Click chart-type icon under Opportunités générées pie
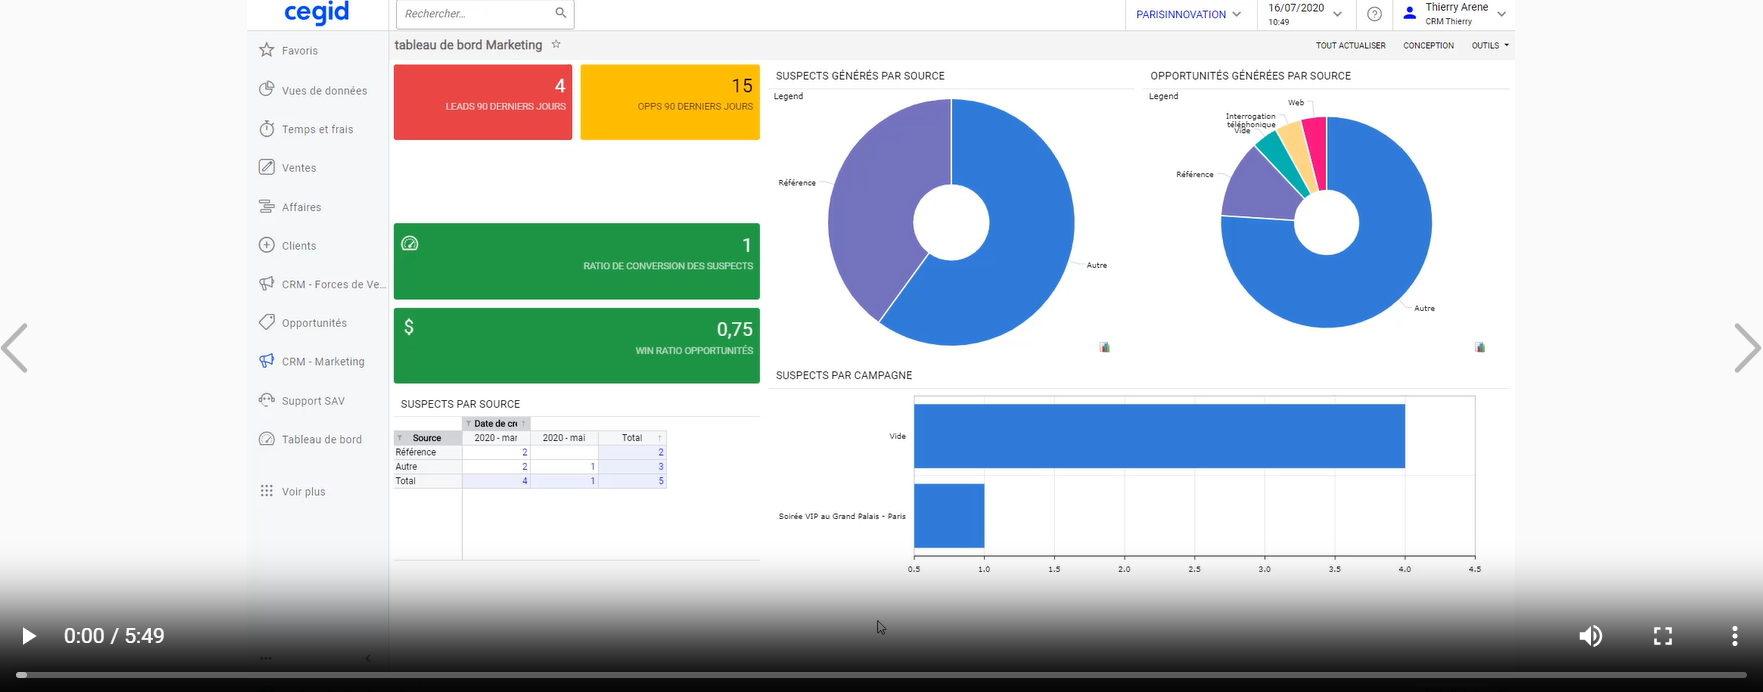The height and width of the screenshot is (692, 1763). [1479, 347]
